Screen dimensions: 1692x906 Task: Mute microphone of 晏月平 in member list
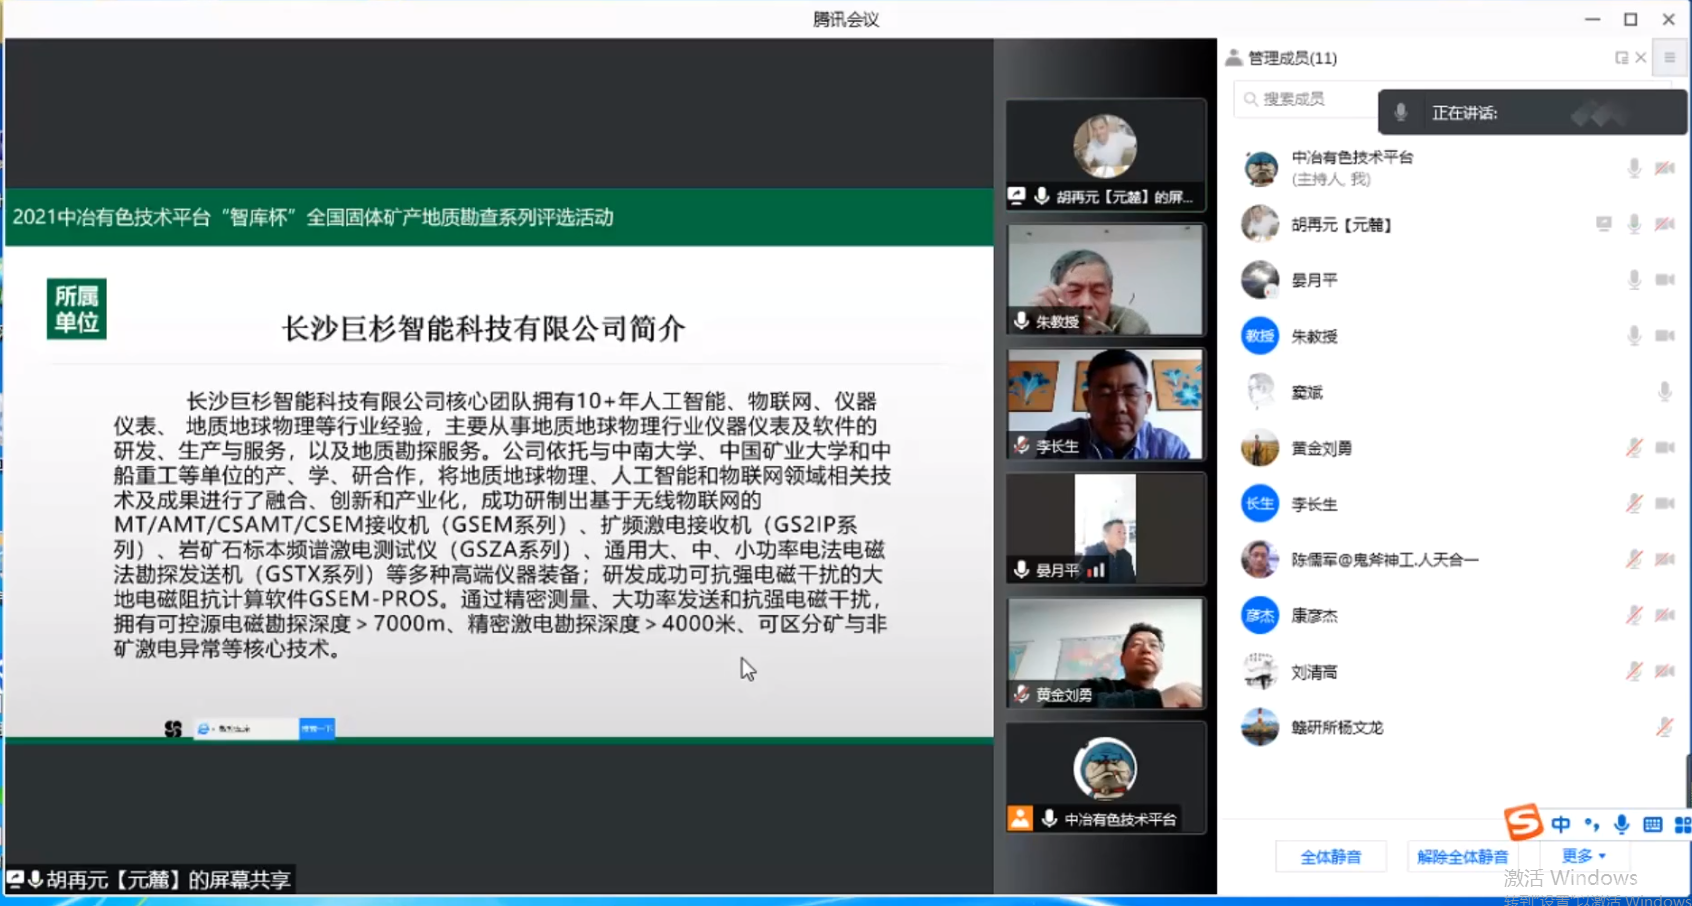pyautogui.click(x=1633, y=280)
